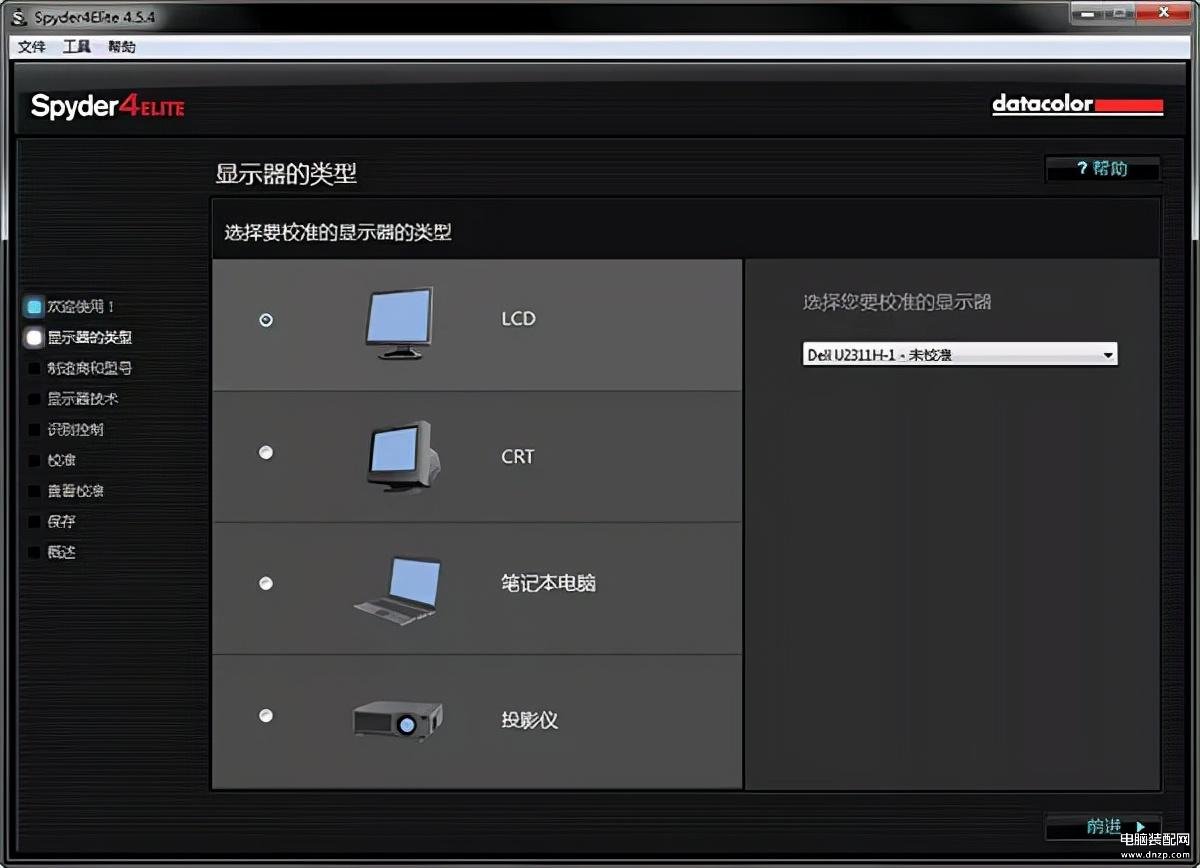This screenshot has height=868, width=1200.
Task: Click the 显示器的类型 page title
Action: point(286,174)
